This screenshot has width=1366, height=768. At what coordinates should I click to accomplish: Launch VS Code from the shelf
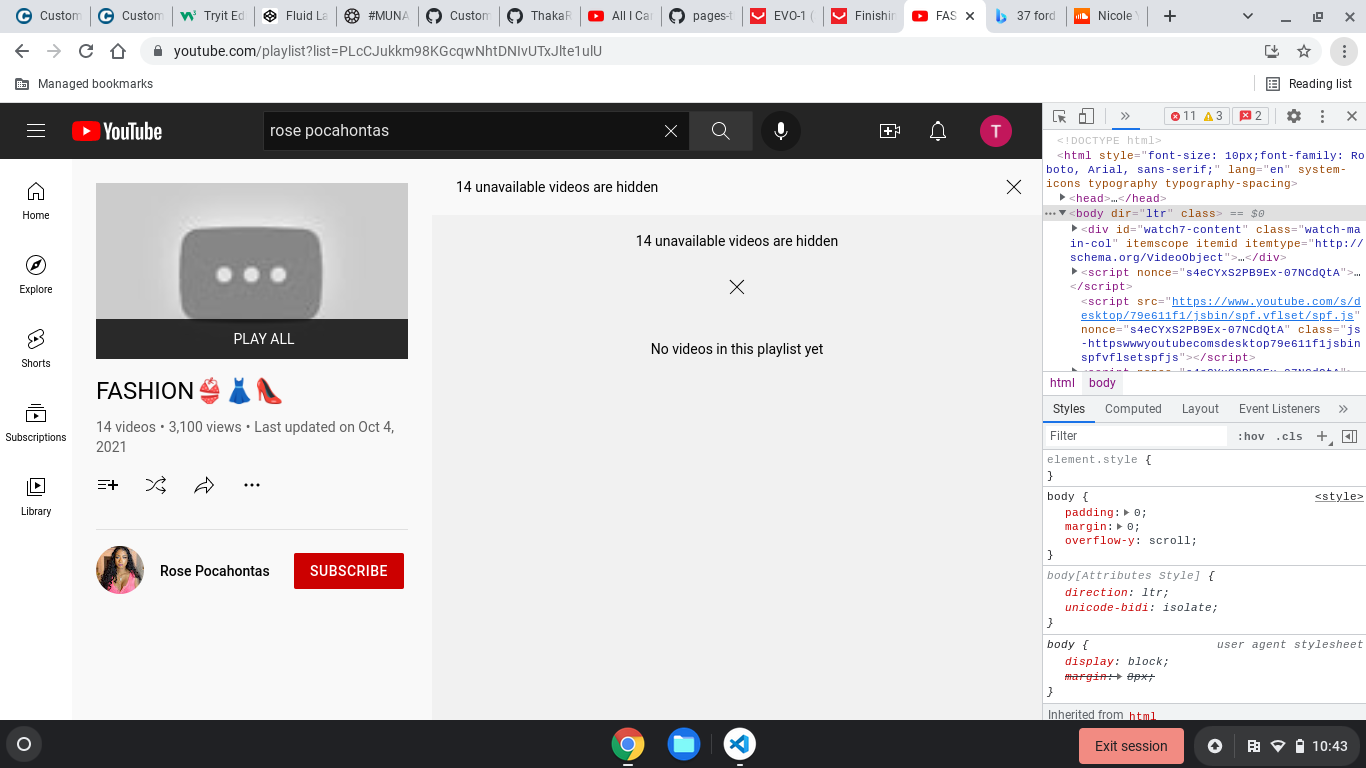click(x=739, y=744)
